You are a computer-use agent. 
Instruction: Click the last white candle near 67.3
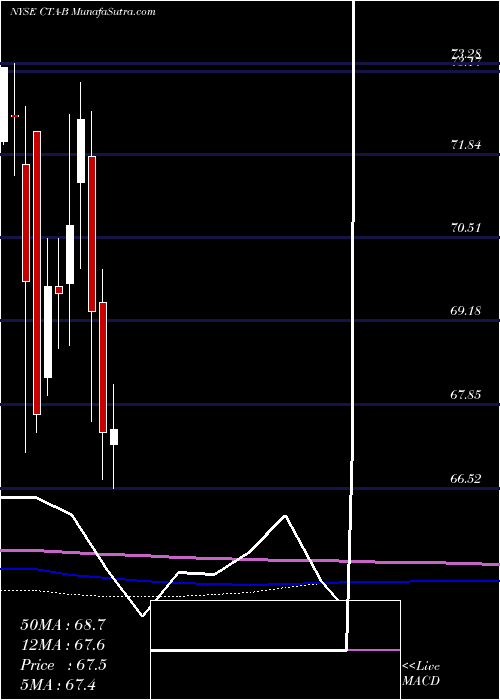pyautogui.click(x=114, y=437)
